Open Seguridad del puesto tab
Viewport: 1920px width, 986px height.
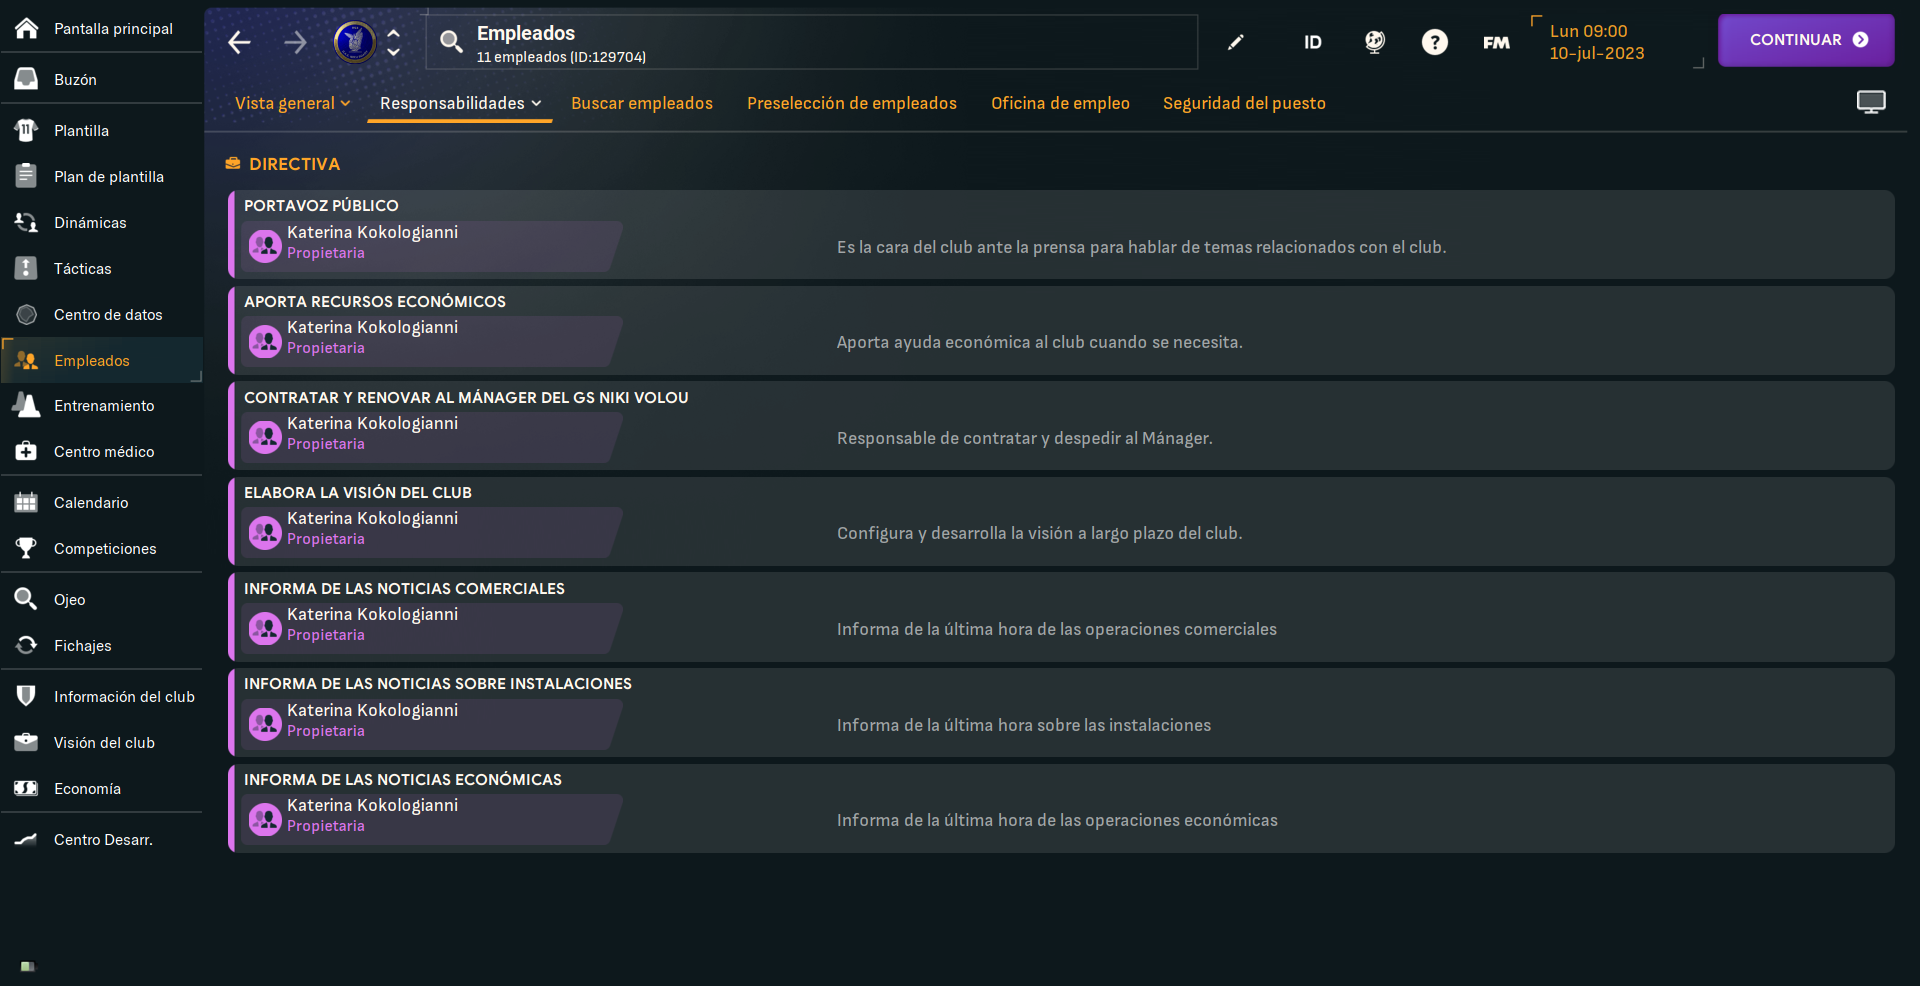1244,103
